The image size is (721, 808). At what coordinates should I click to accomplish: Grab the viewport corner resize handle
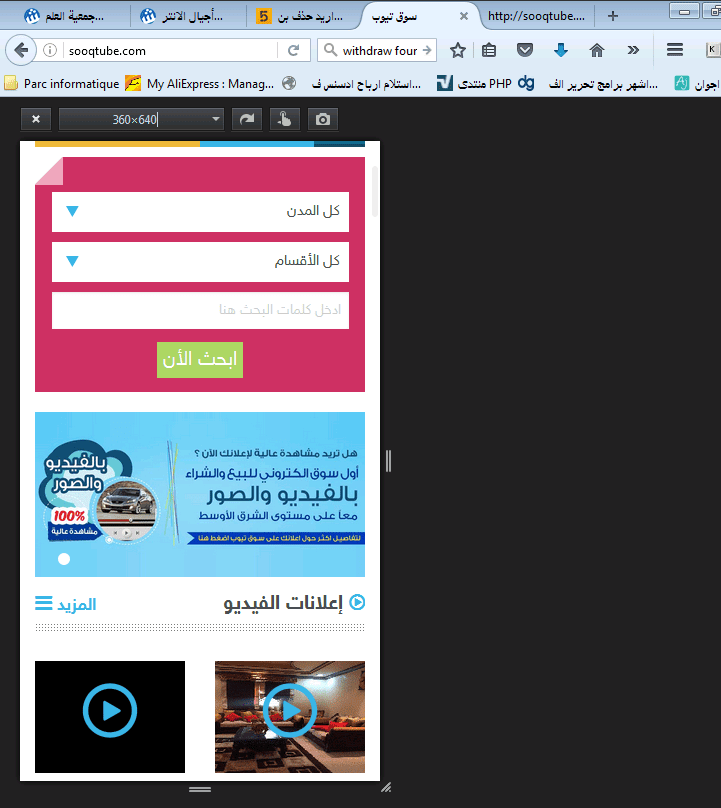click(x=386, y=787)
